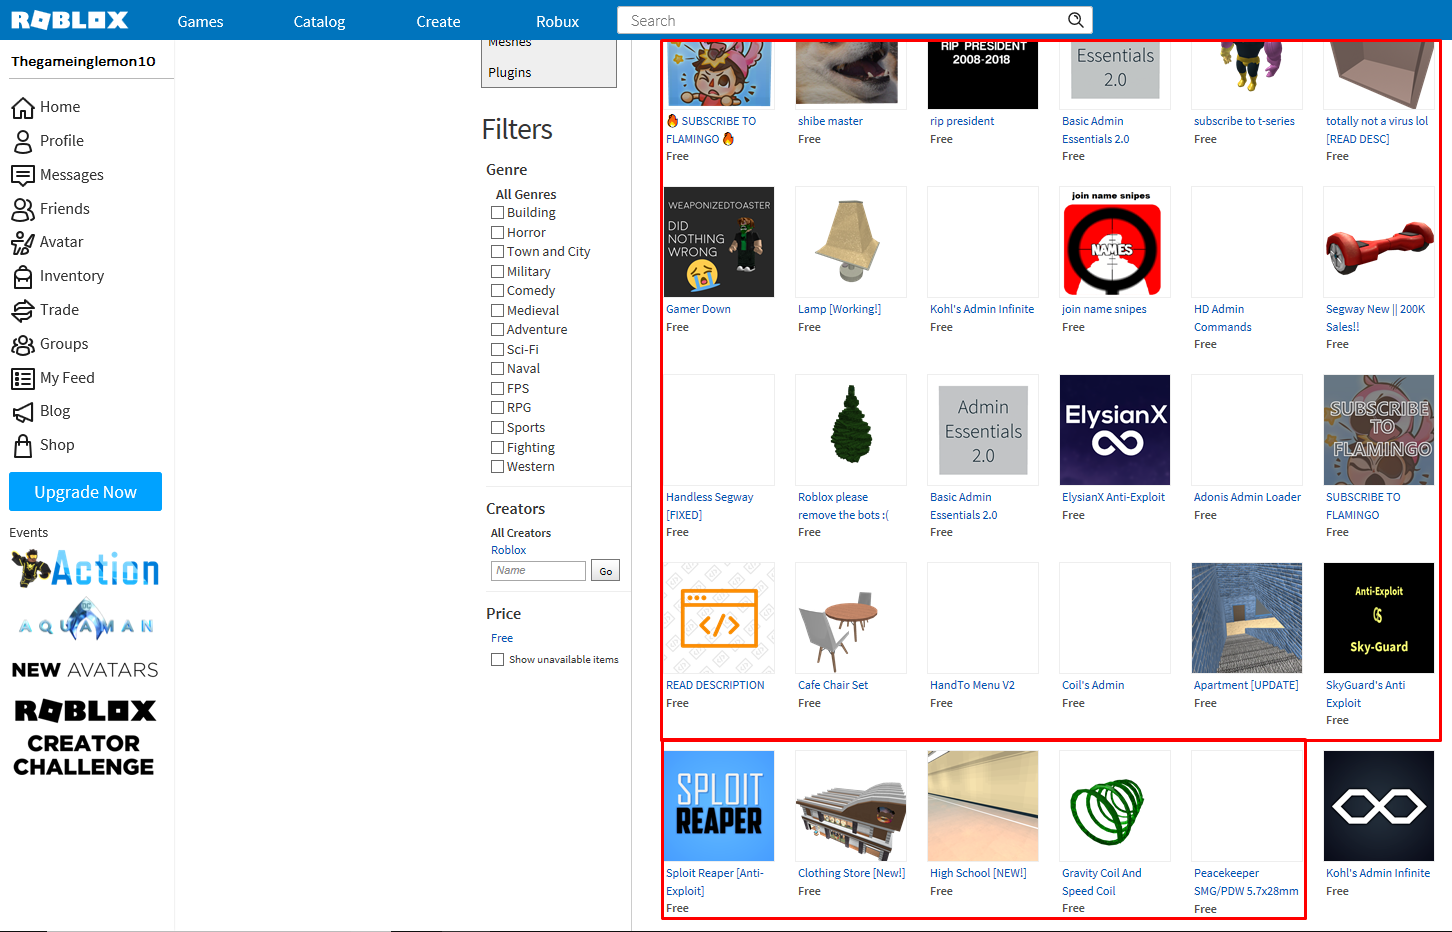Screen dimensions: 1452x932
Task: Enable the Comedy genre filter
Action: (497, 291)
